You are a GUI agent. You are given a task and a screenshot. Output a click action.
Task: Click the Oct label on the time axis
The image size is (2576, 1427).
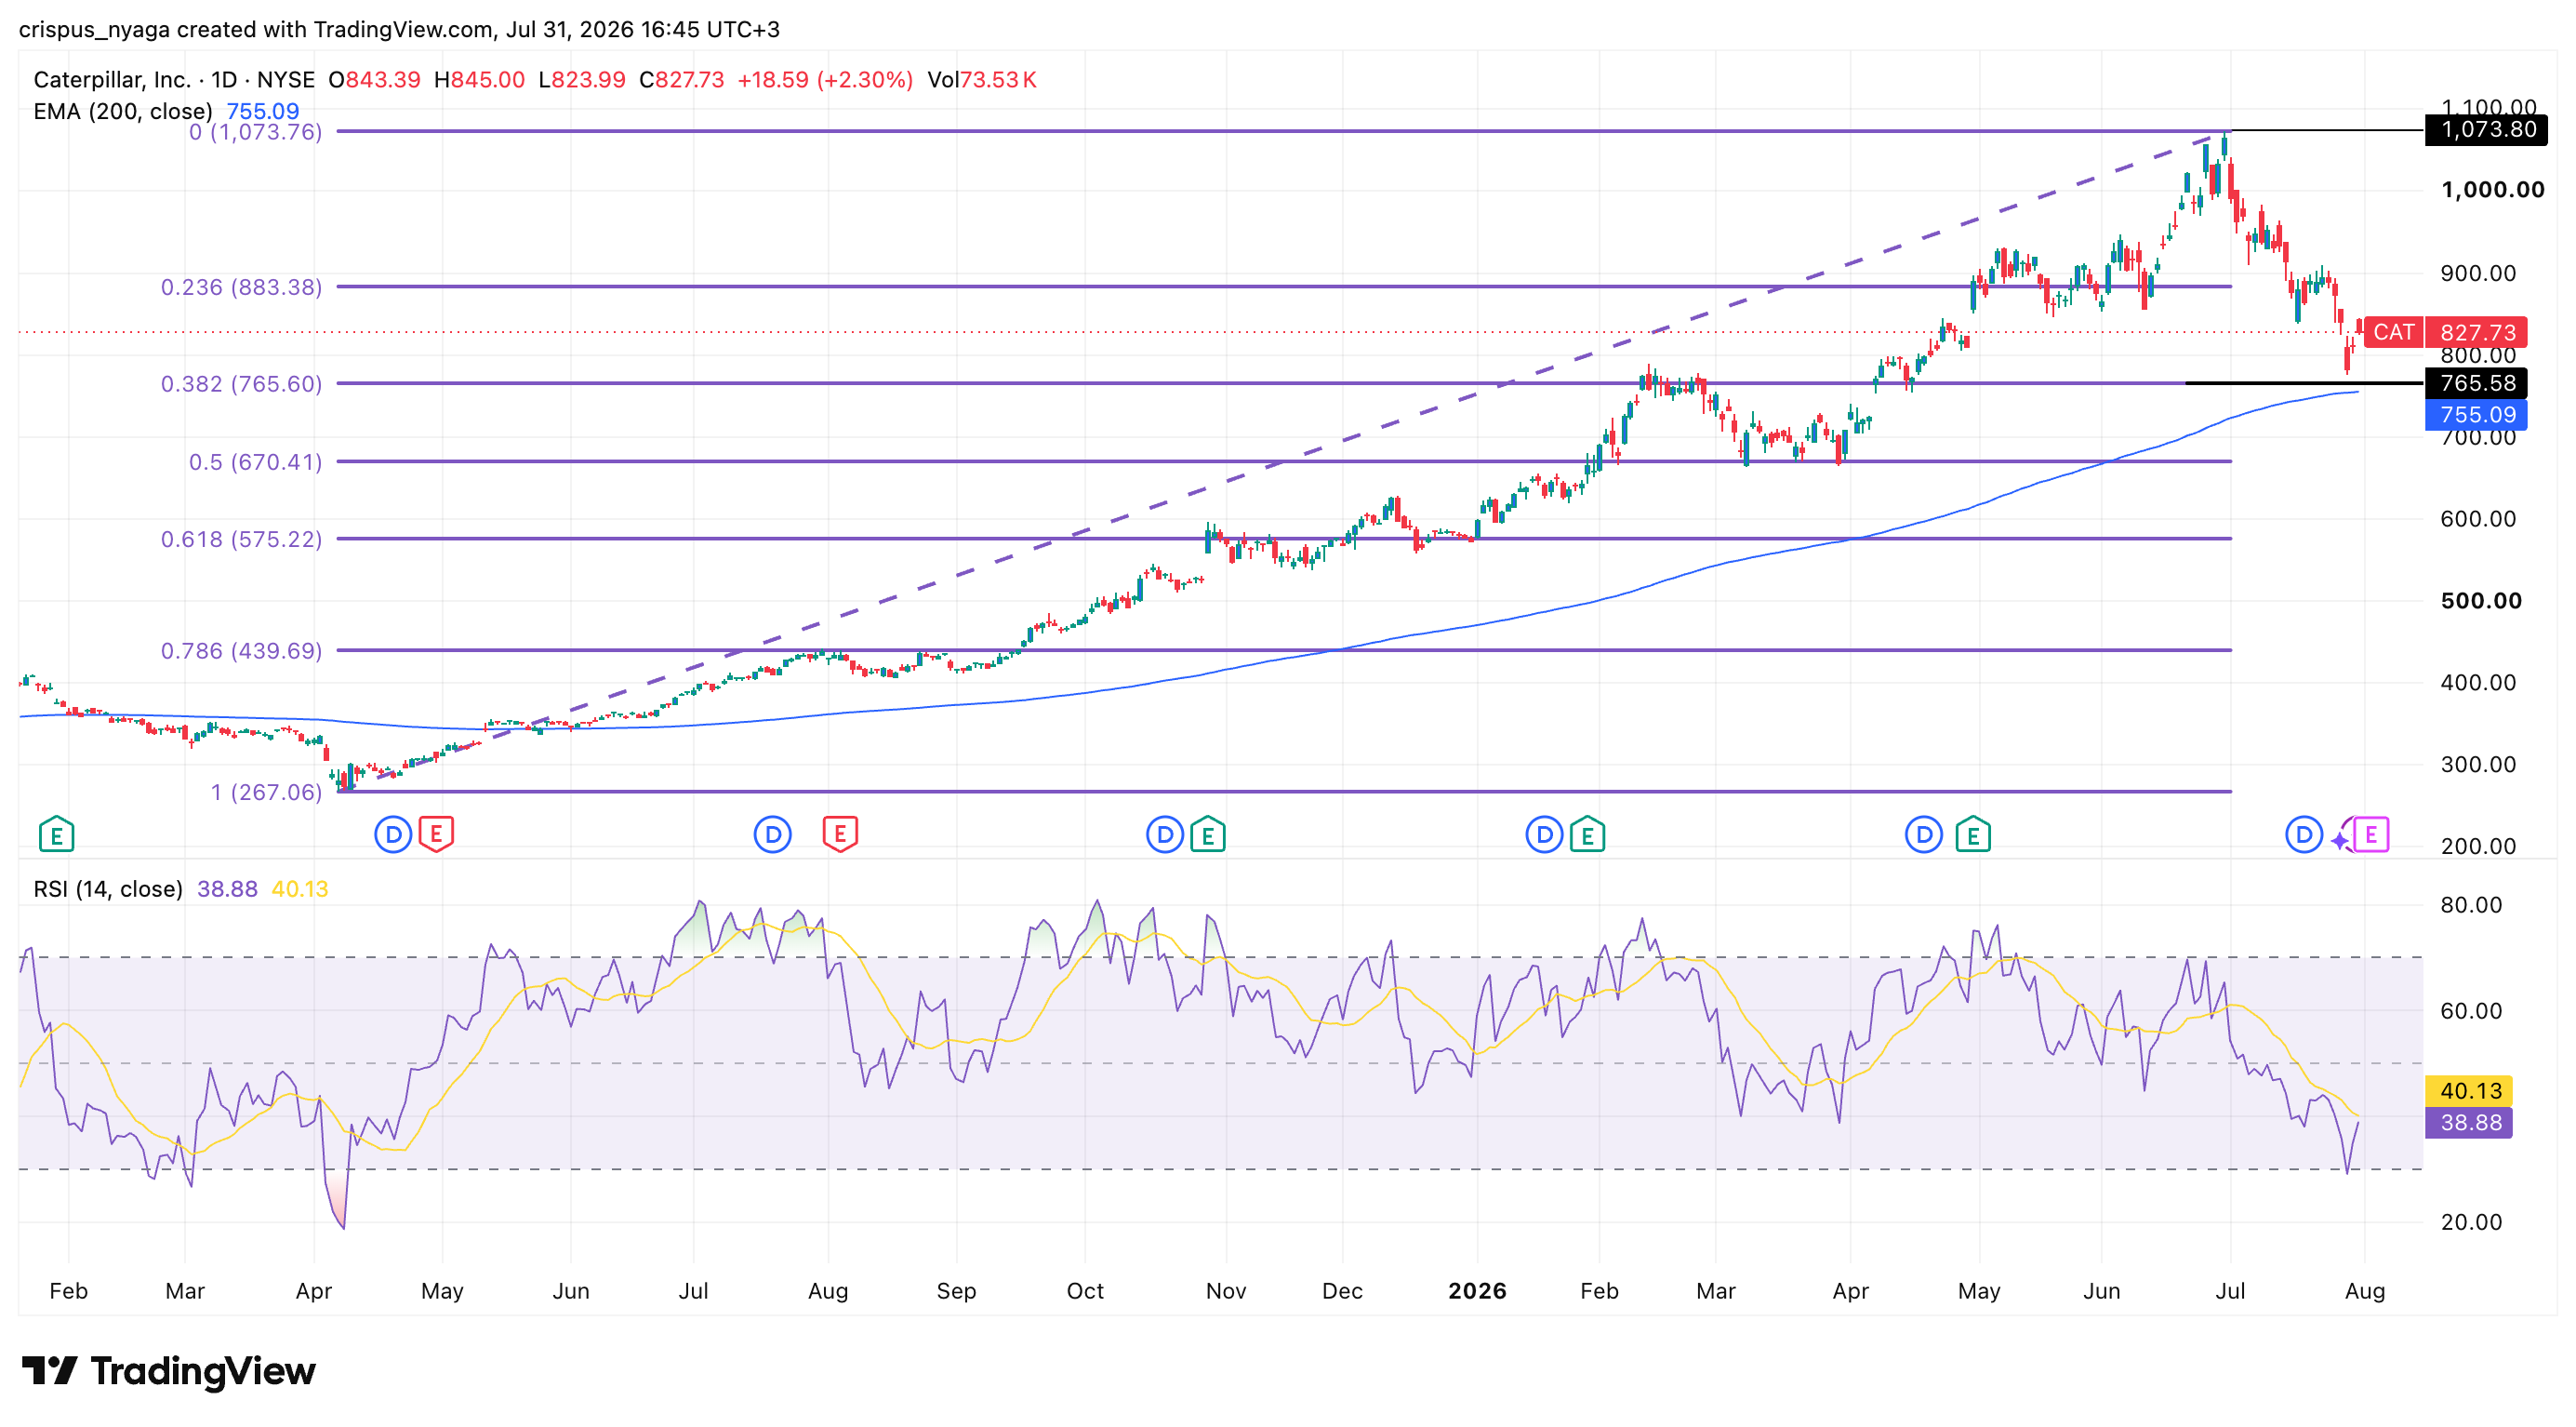[1085, 1291]
